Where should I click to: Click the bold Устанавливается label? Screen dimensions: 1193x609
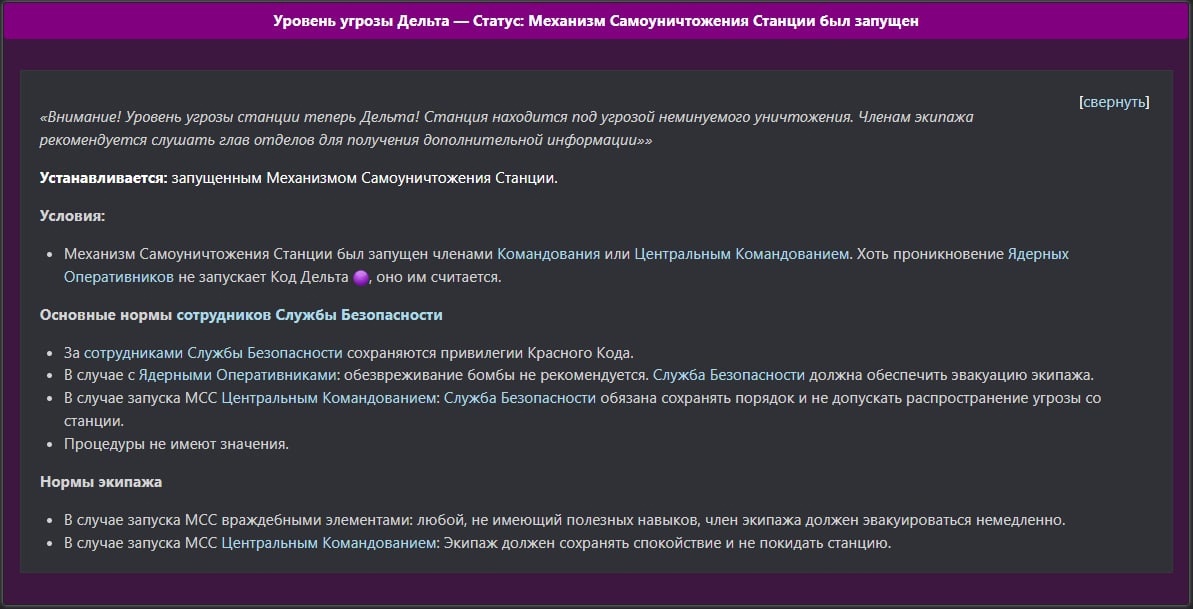(103, 178)
